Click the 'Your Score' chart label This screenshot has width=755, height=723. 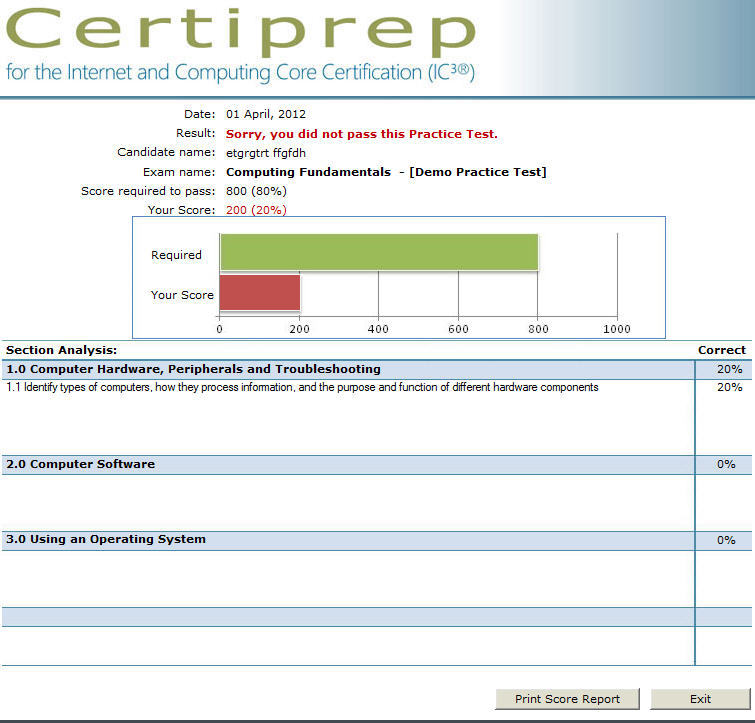(x=182, y=295)
